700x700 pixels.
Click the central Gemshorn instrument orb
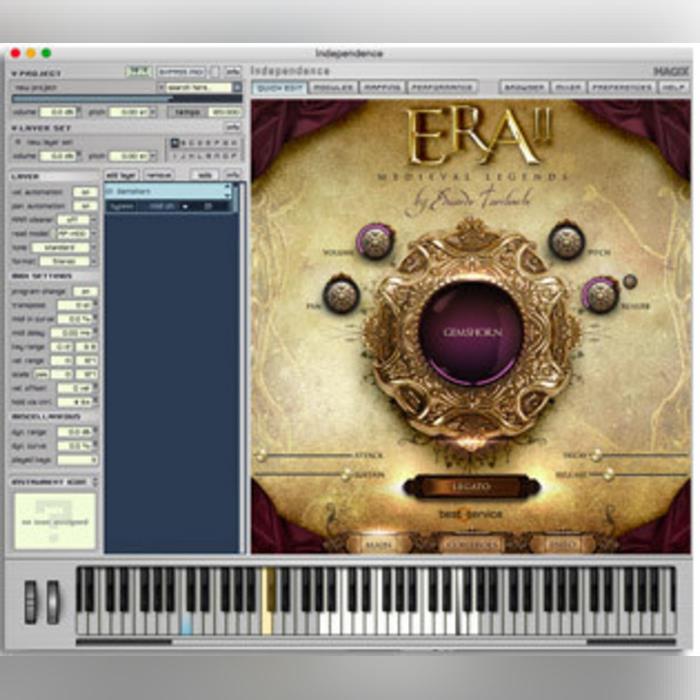470,331
